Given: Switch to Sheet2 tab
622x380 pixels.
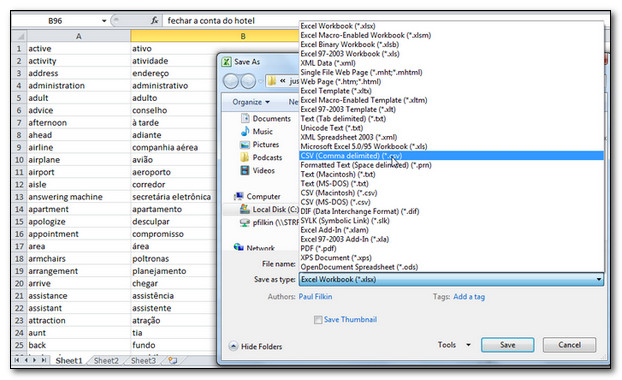Looking at the screenshot, I should 106,360.
